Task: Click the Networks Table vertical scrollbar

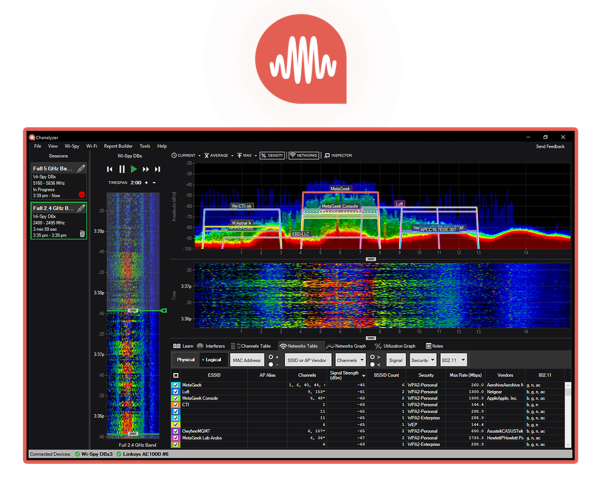Action: 568,414
